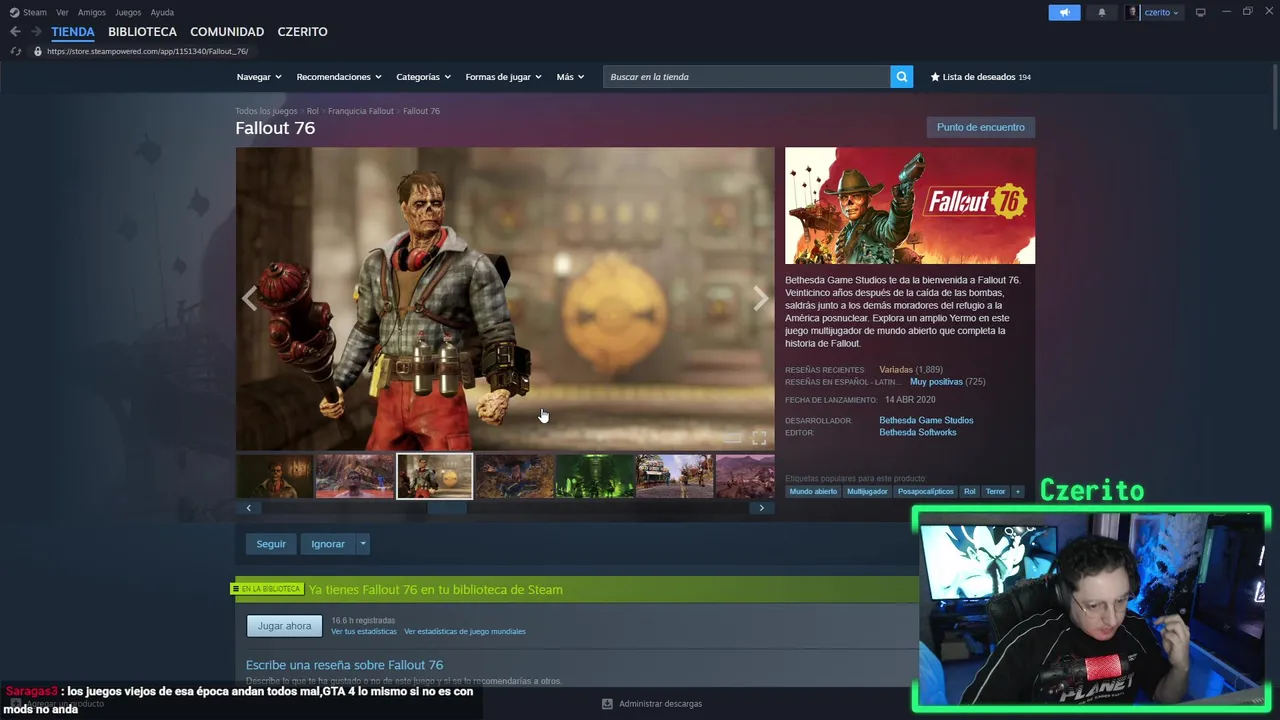Click the Posapocalípticos tag
Viewport: 1280px width, 720px height.
click(x=926, y=491)
